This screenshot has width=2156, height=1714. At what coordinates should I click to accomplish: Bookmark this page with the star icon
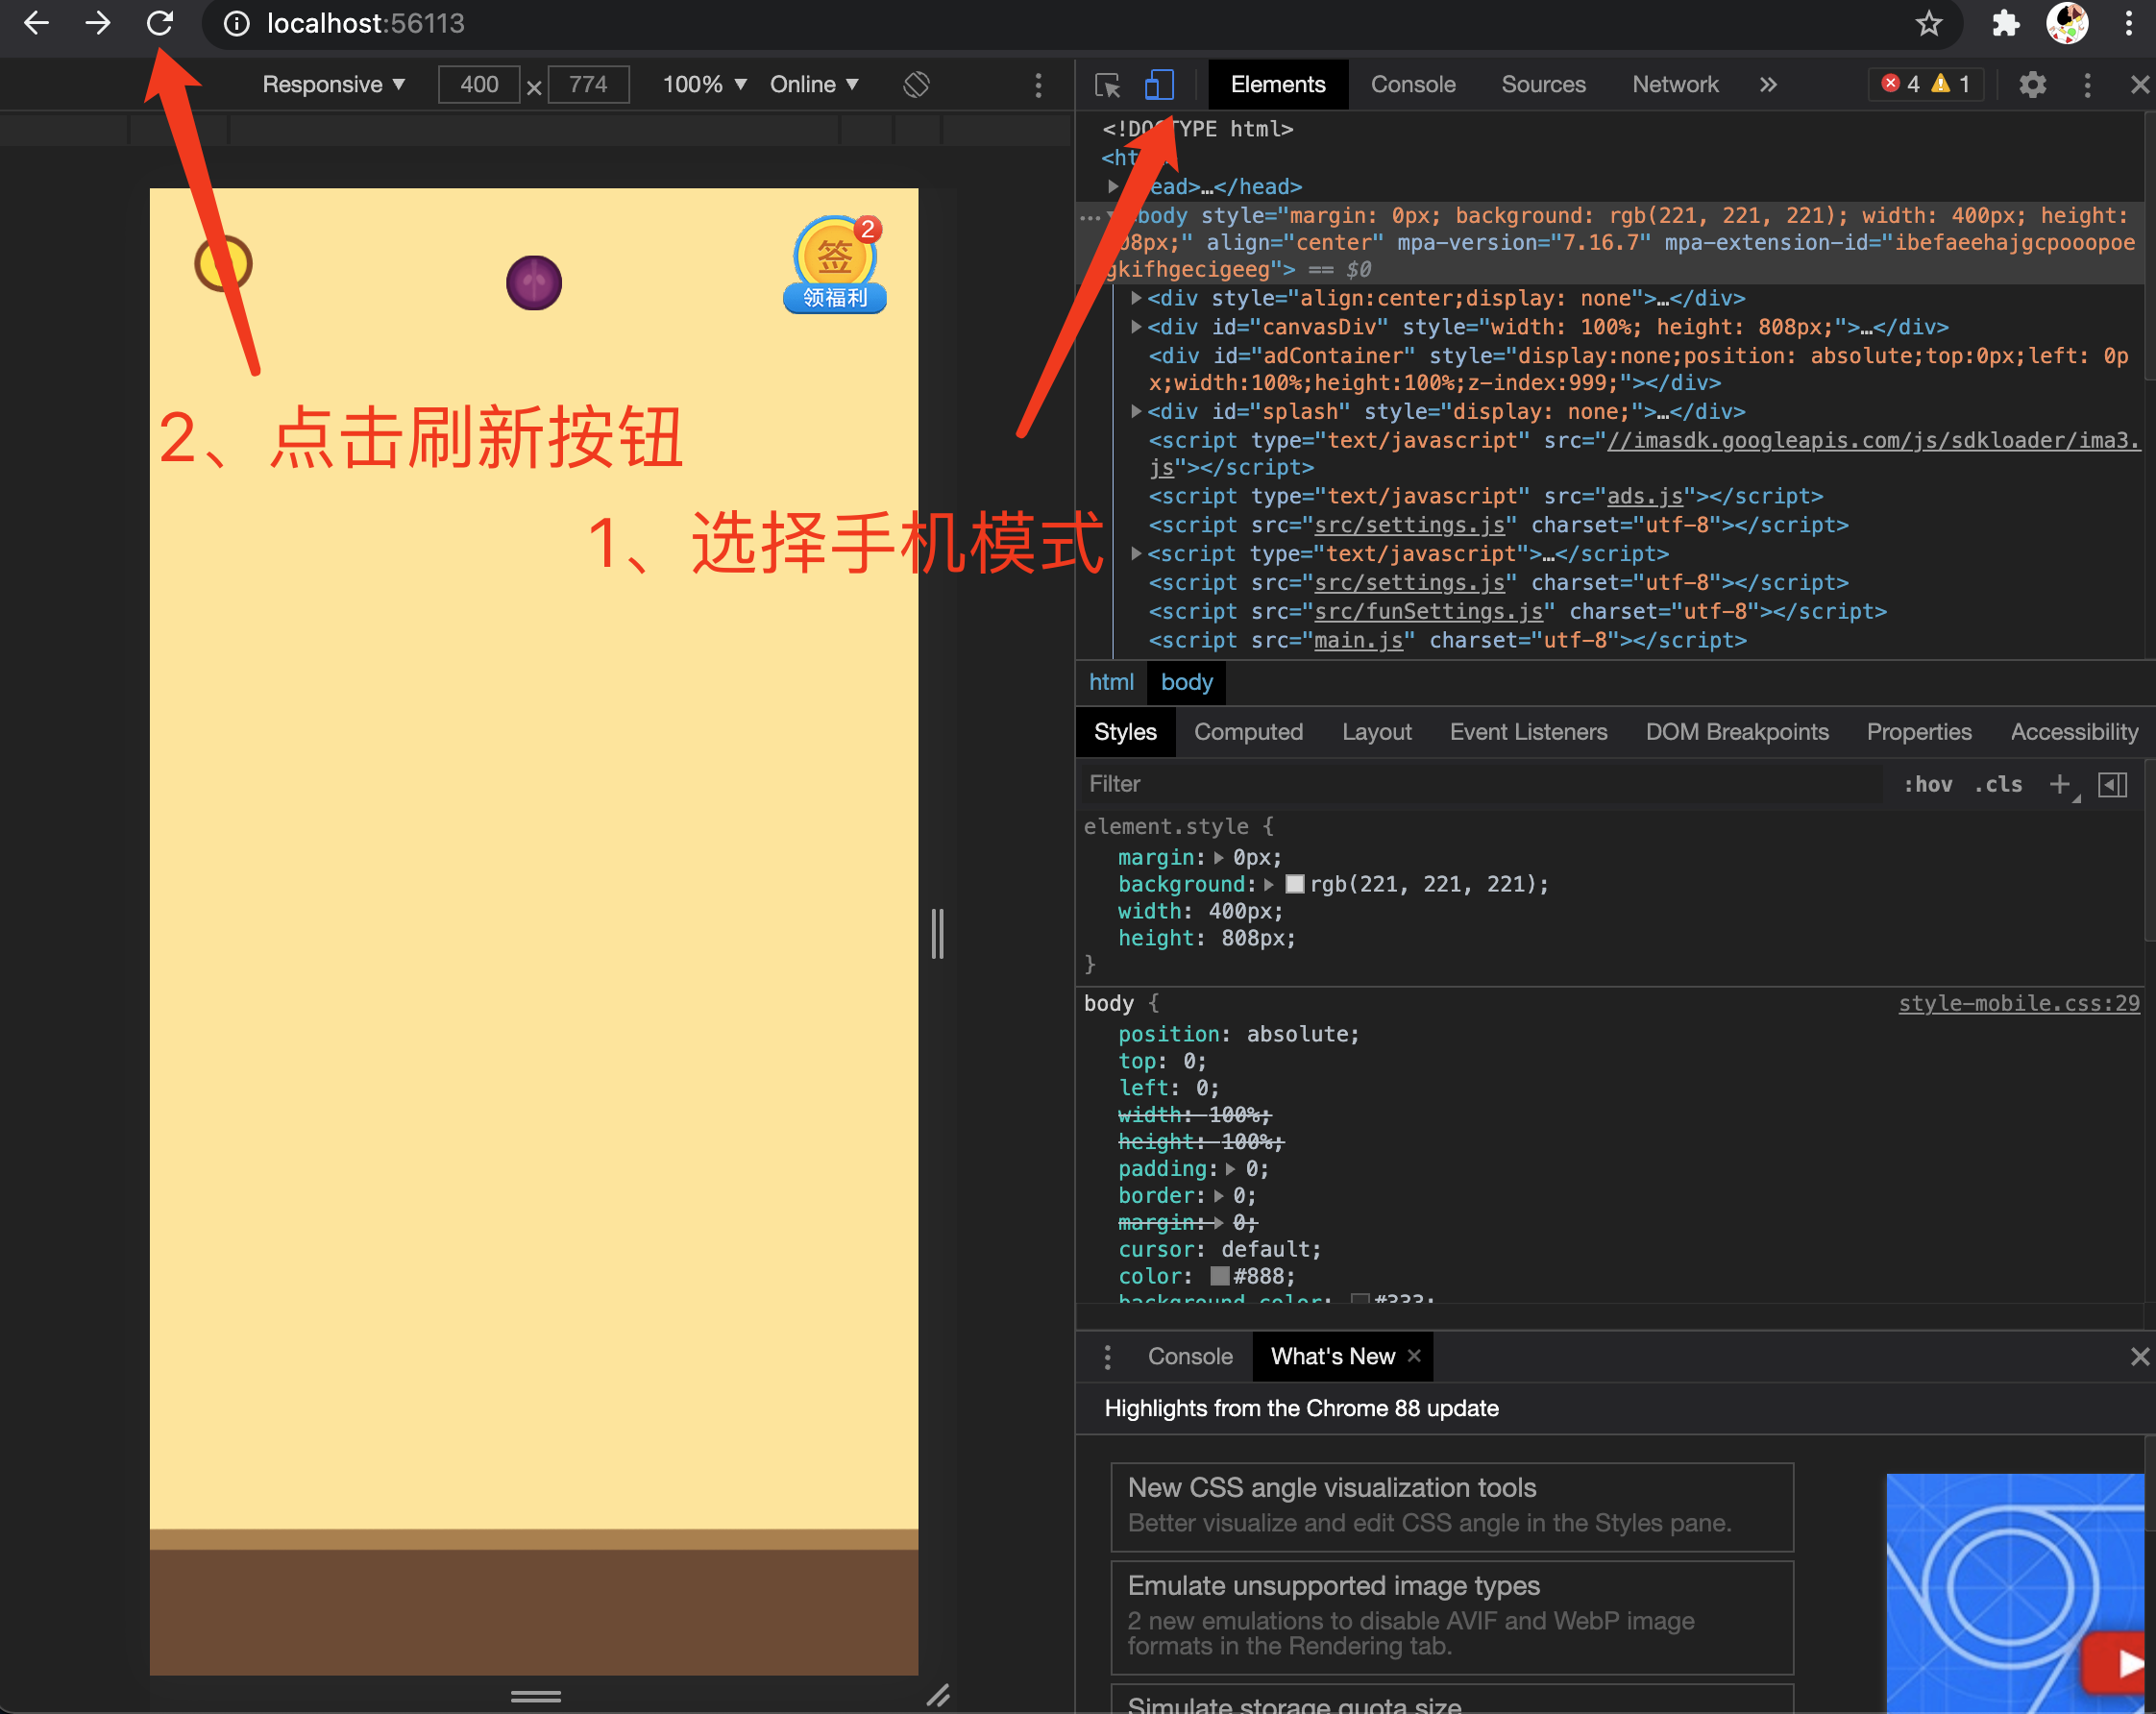pos(1928,23)
